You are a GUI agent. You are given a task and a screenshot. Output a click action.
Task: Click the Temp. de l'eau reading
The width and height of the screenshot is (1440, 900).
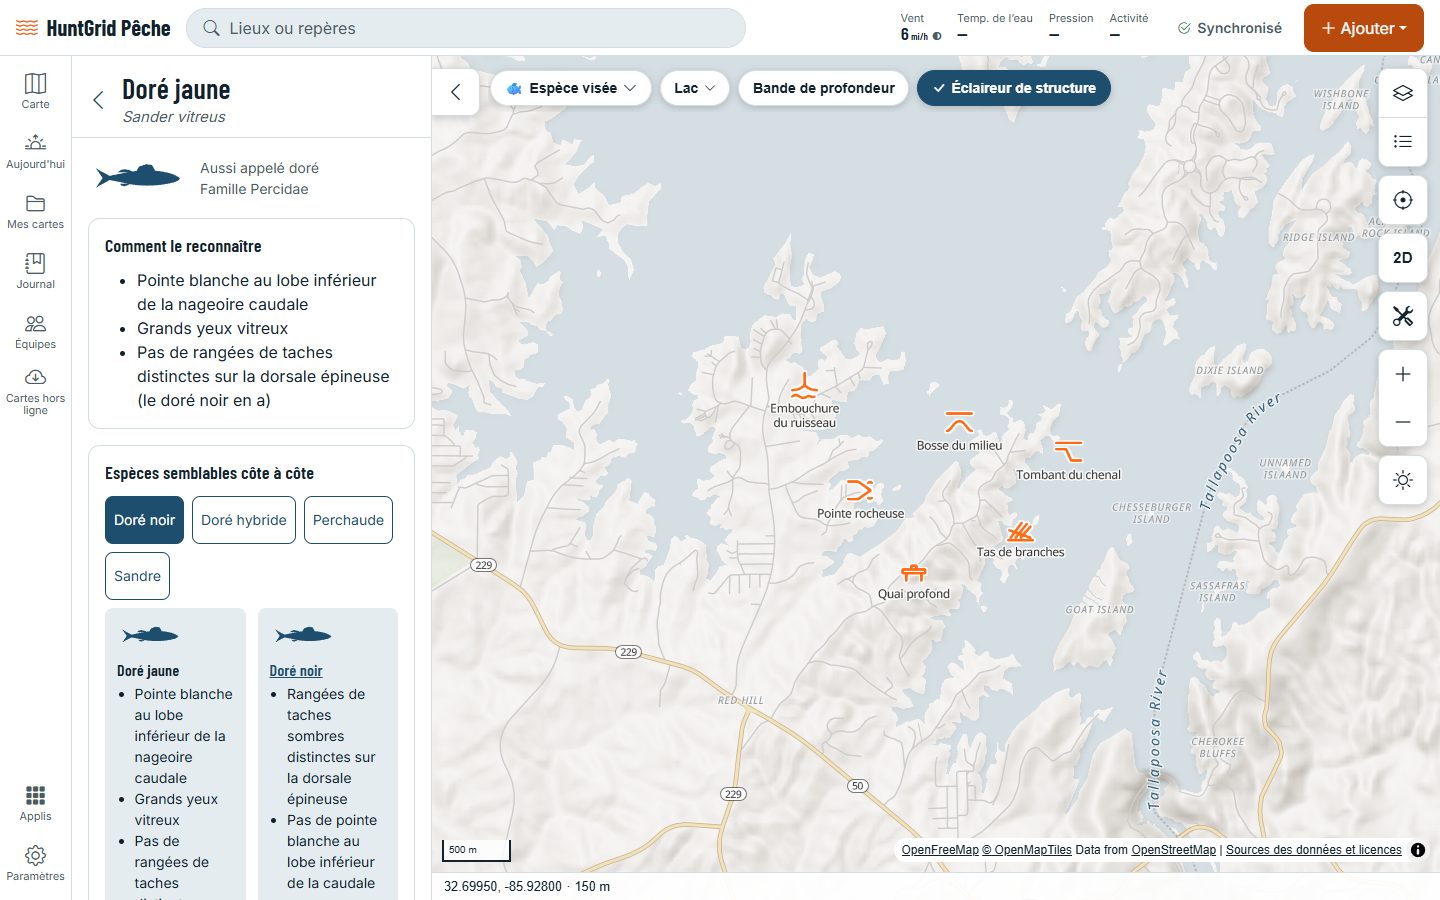(x=994, y=27)
